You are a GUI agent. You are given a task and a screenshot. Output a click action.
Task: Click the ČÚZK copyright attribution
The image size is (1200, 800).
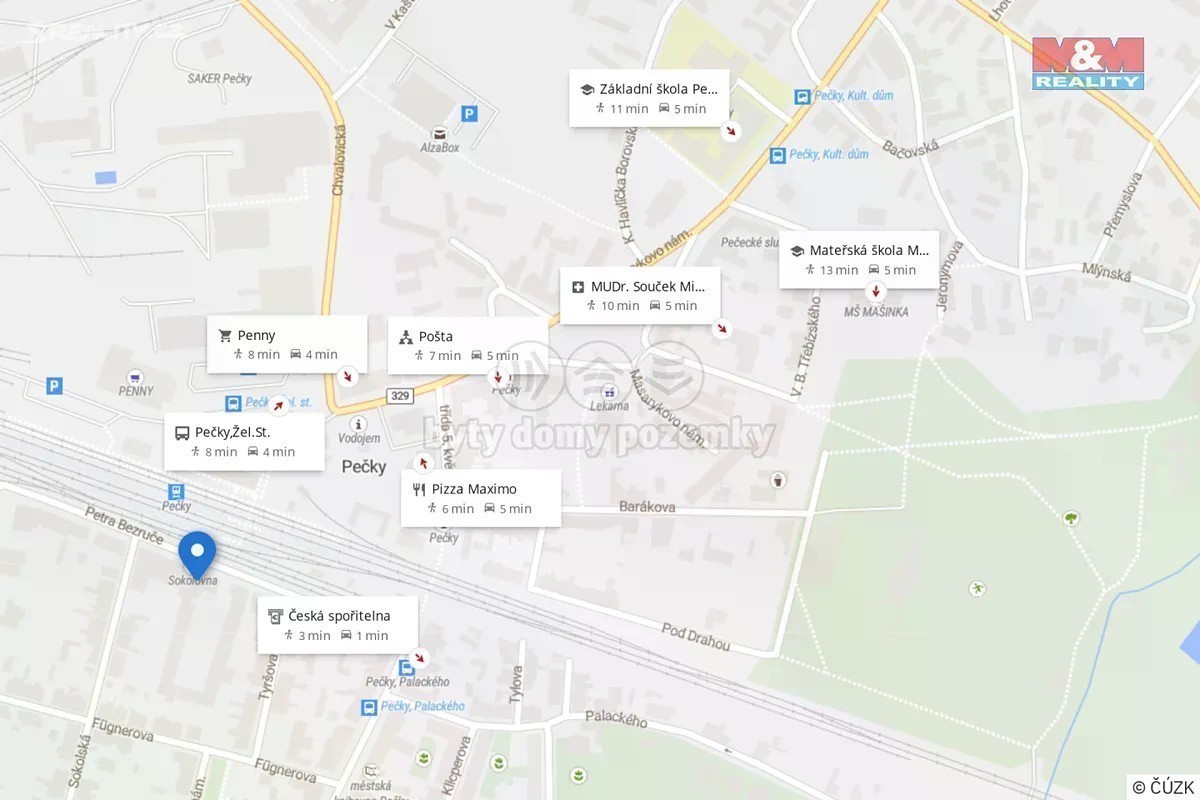coord(1164,787)
